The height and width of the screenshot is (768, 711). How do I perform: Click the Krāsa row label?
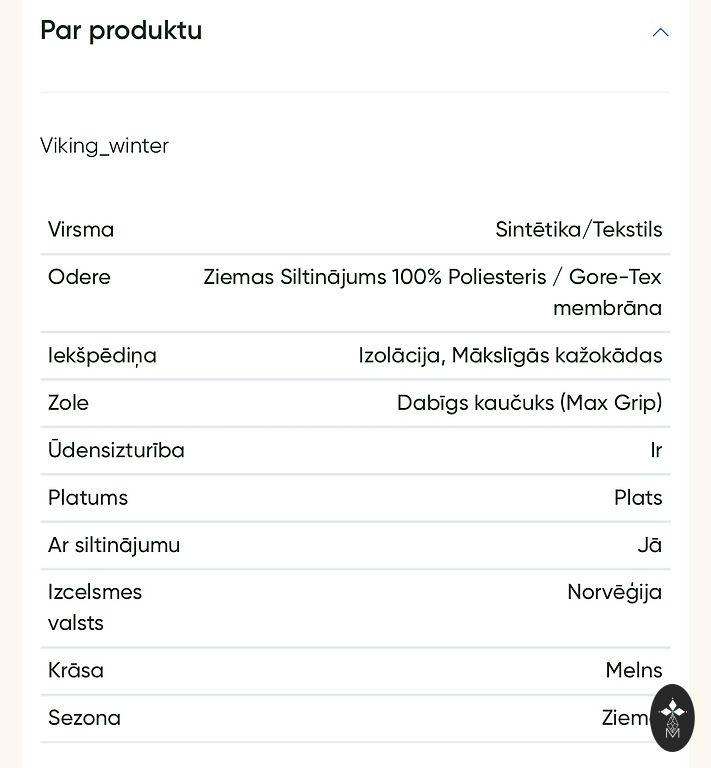(x=76, y=670)
